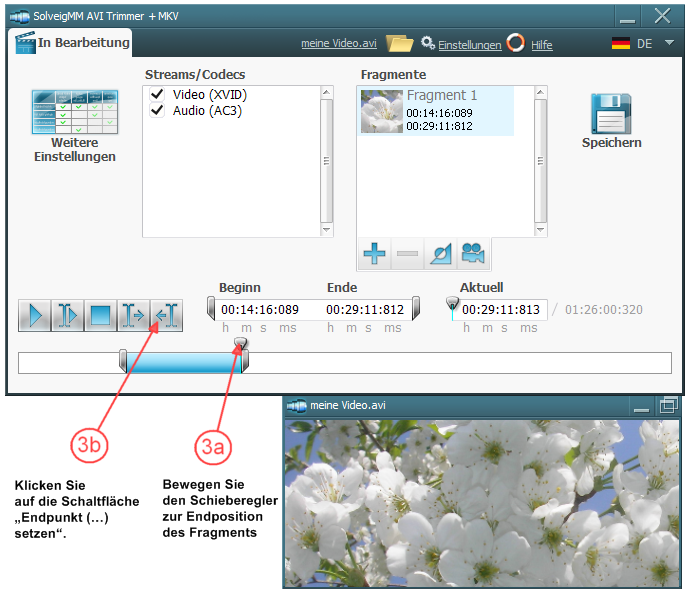Image resolution: width=687 pixels, height=594 pixels.
Task: Click the set end point button
Action: [x=166, y=315]
